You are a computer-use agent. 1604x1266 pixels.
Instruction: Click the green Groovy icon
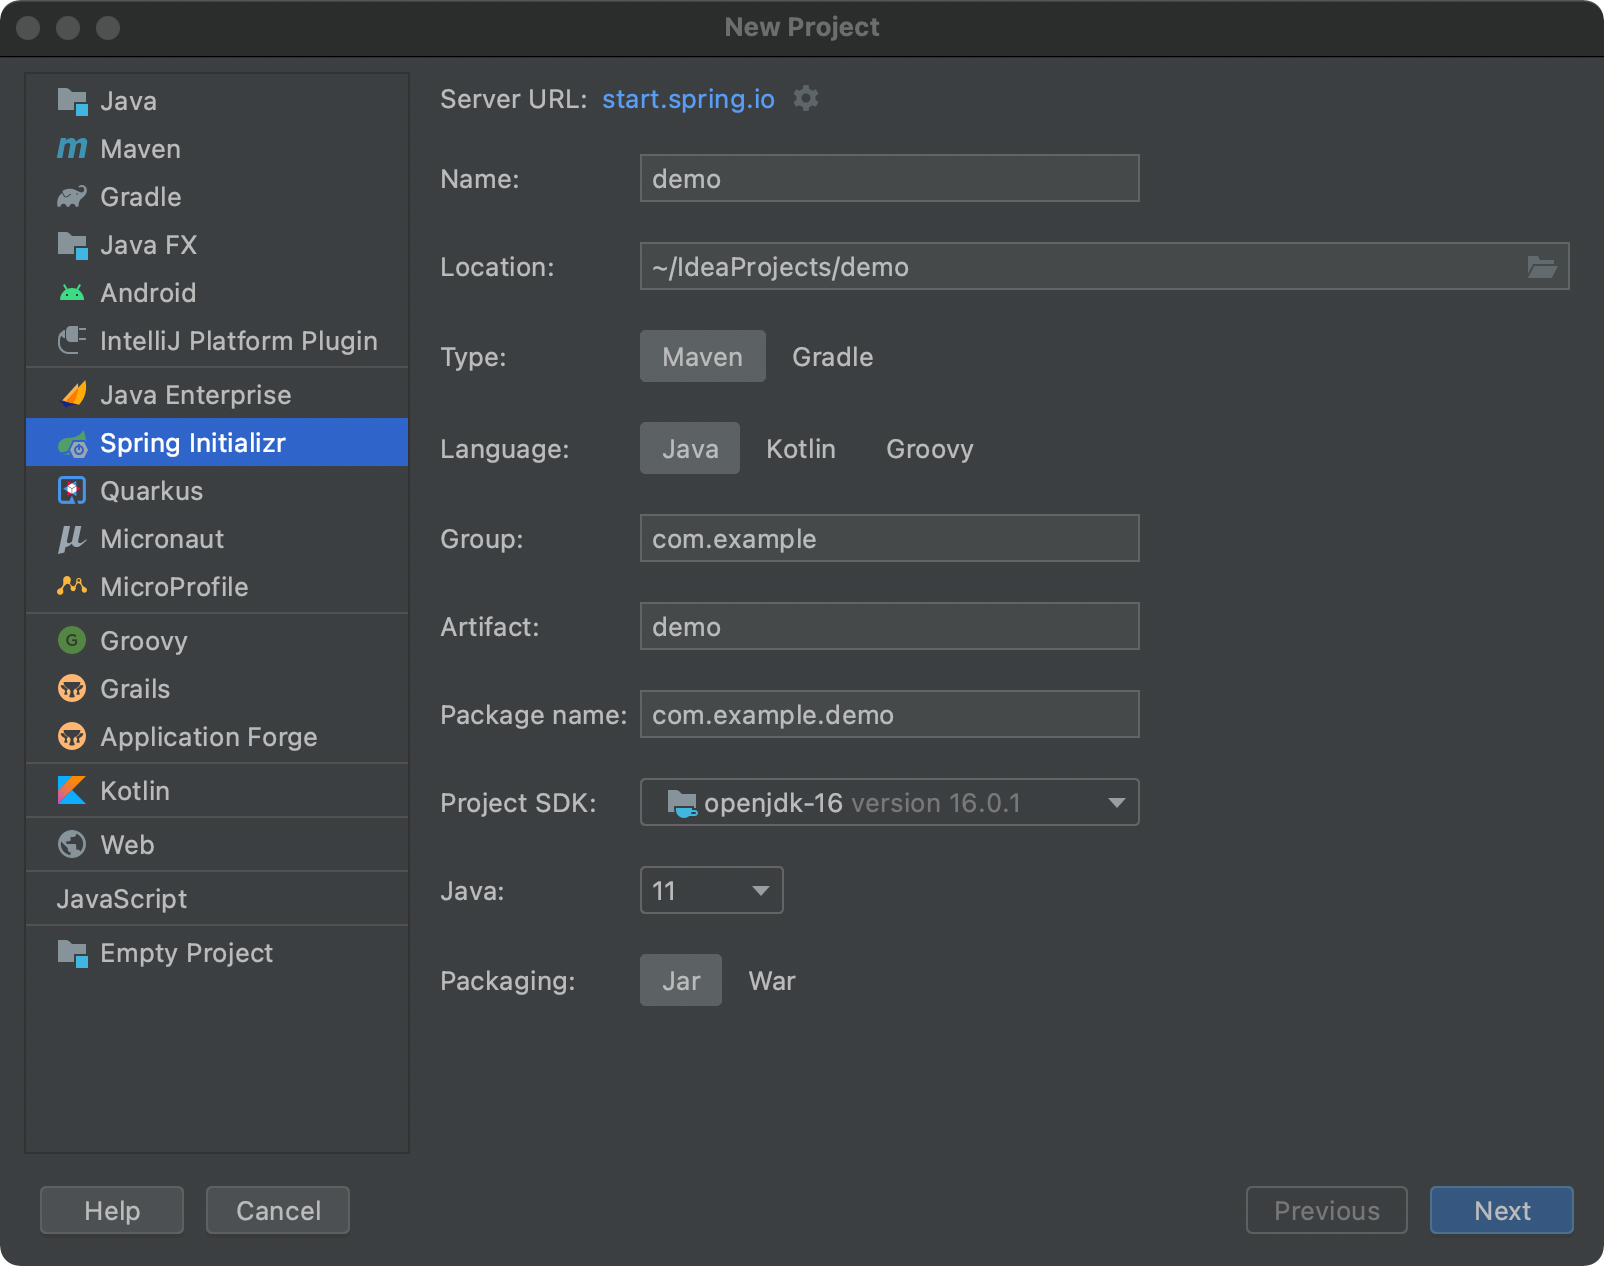pos(72,641)
